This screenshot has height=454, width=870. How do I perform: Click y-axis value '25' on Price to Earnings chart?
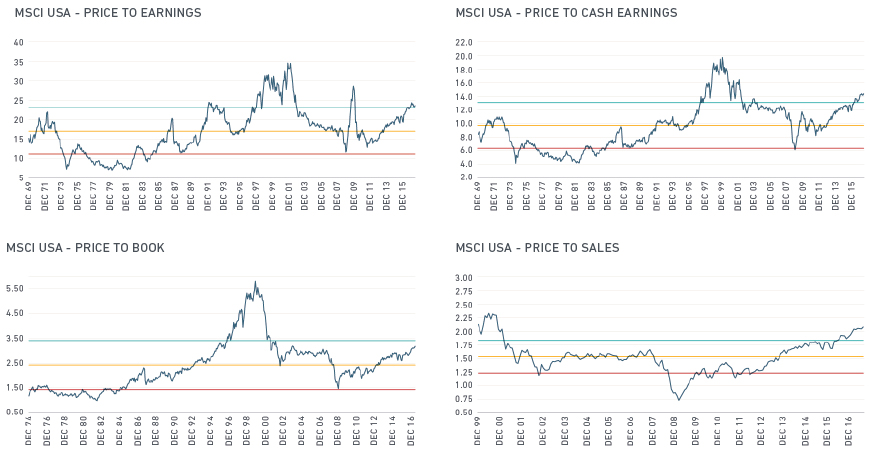click(18, 100)
